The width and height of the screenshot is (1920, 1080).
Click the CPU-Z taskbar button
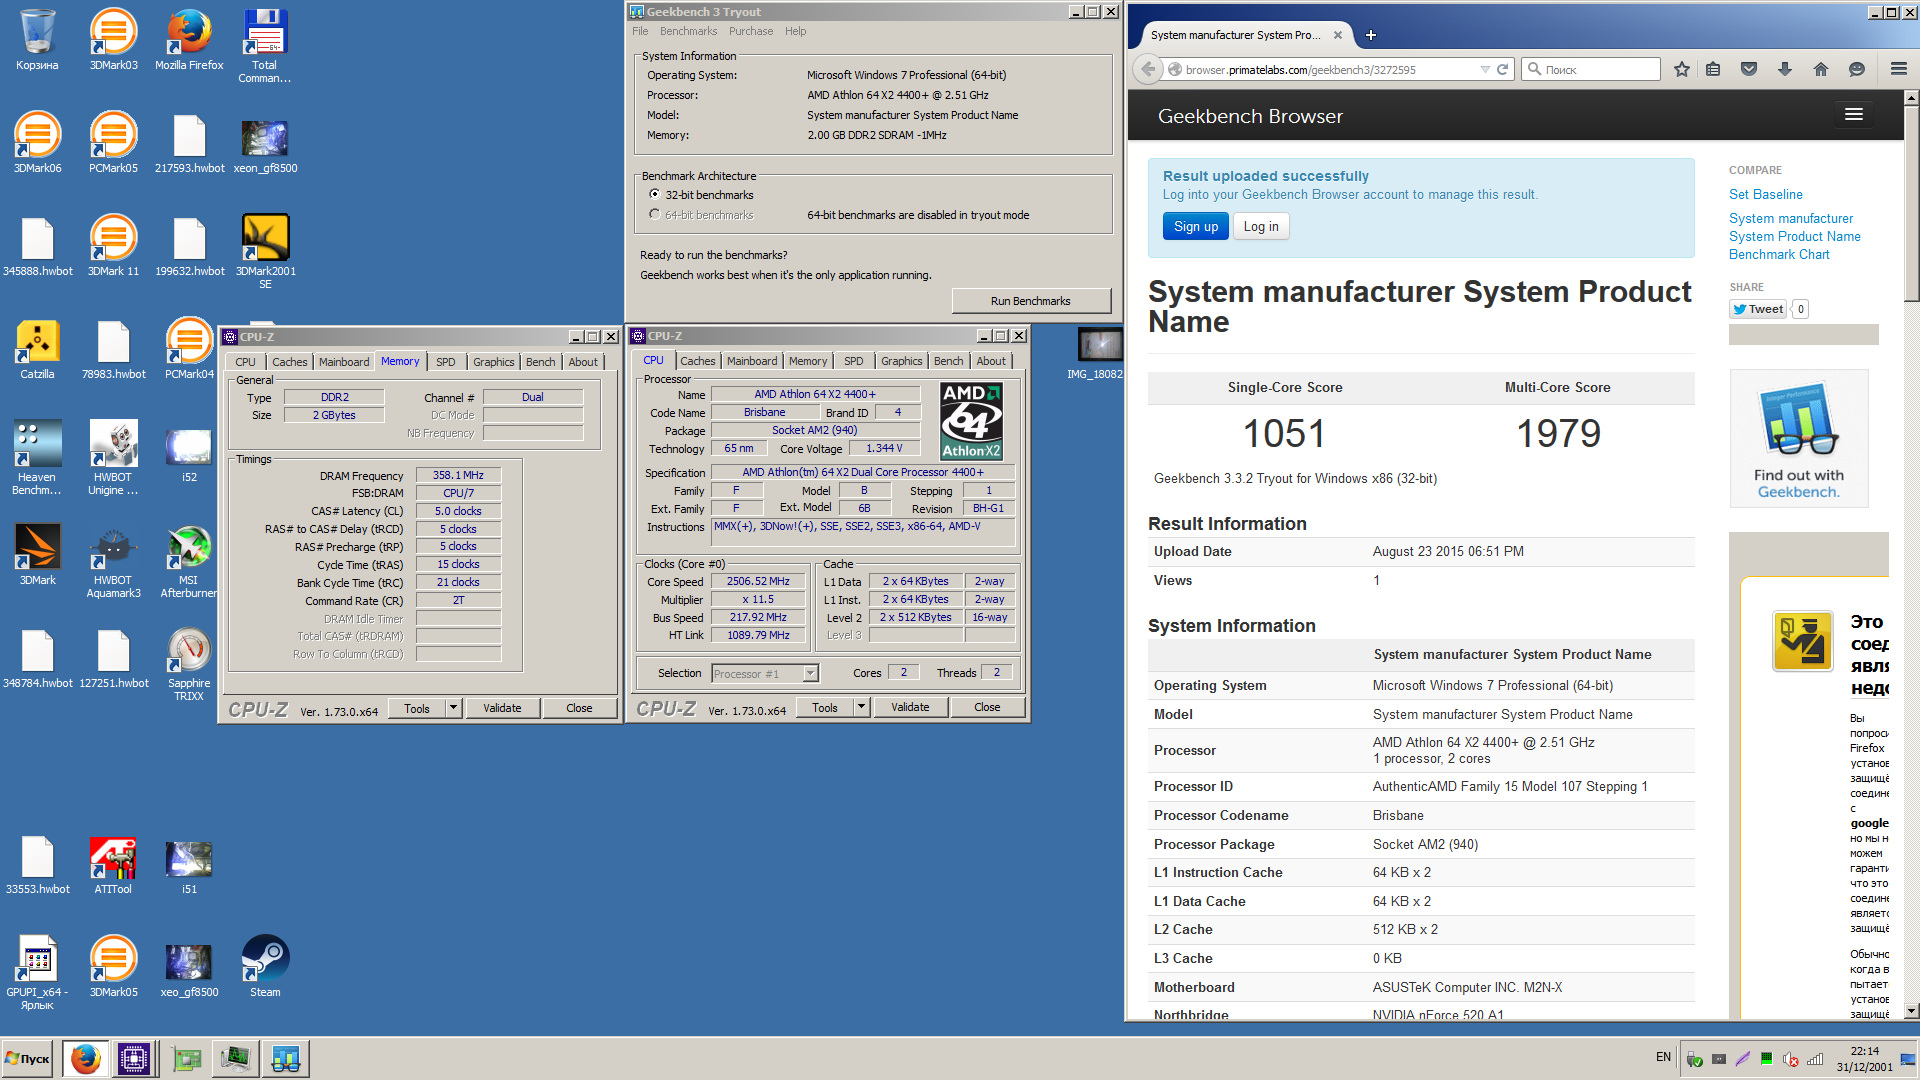(134, 1058)
